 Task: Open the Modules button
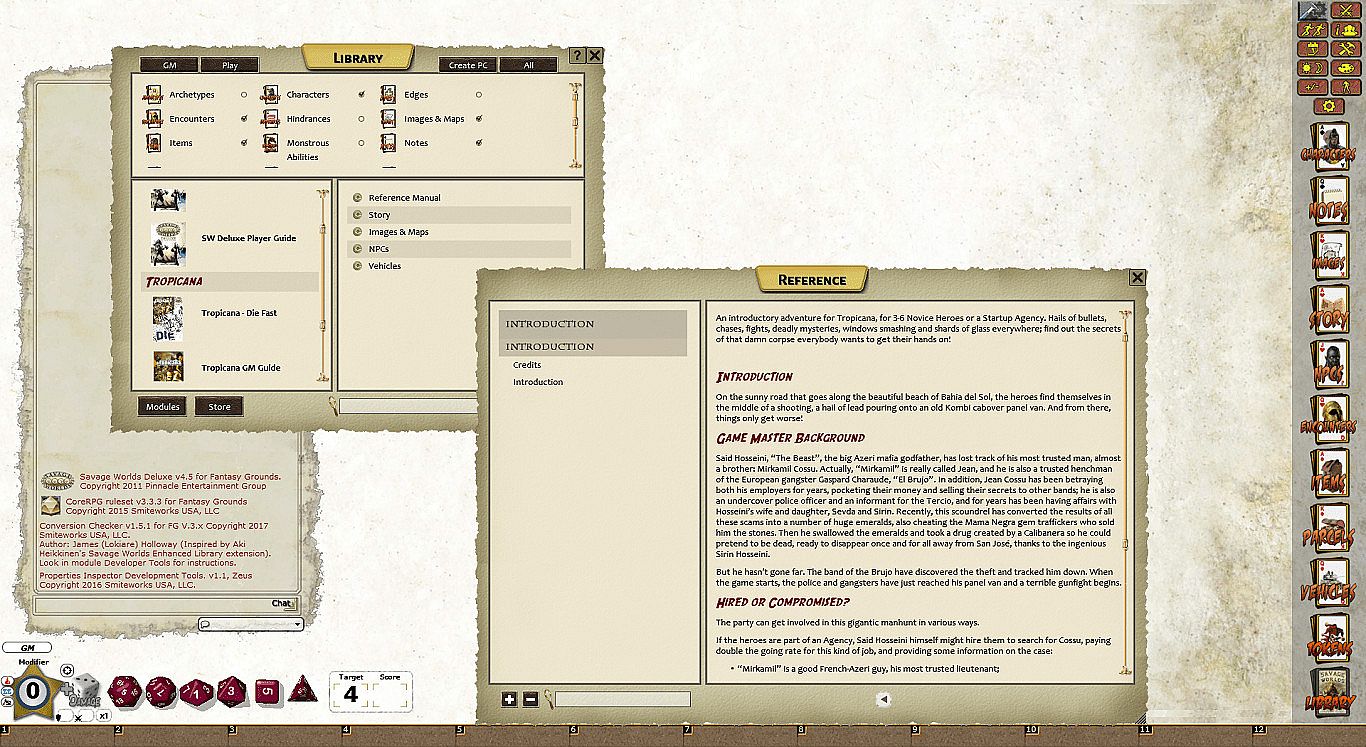pos(163,407)
